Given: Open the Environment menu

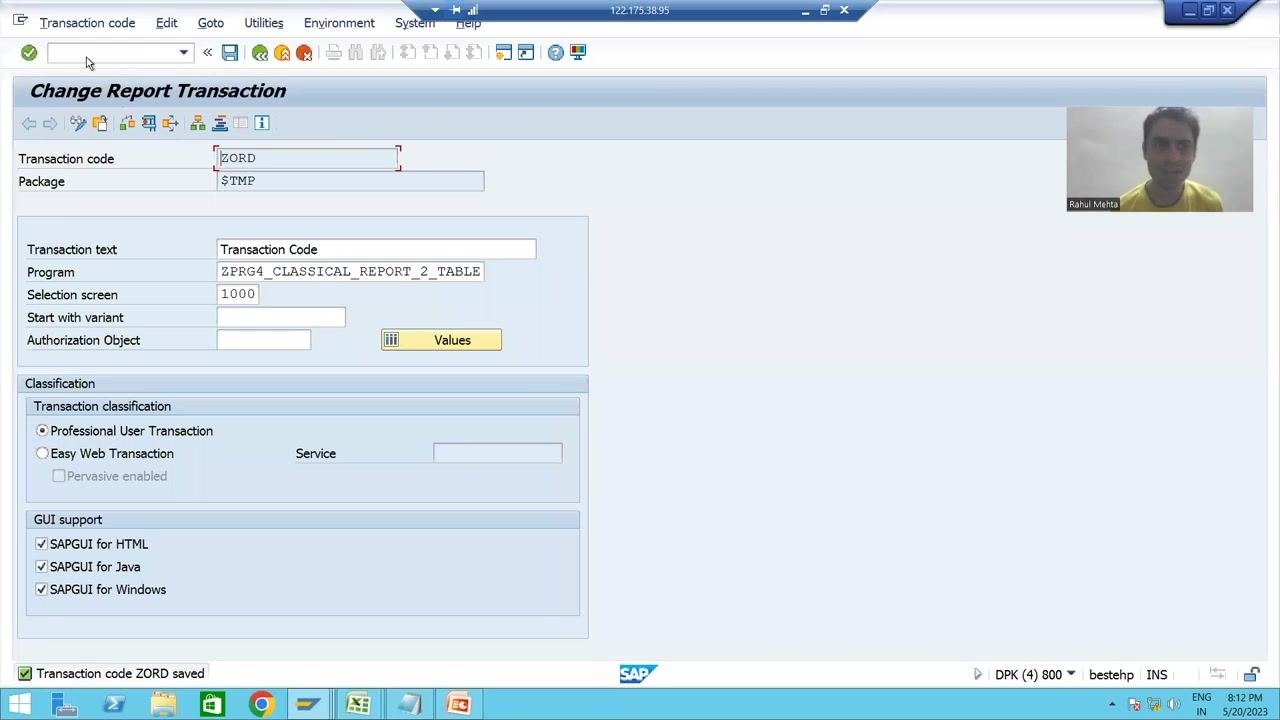Looking at the screenshot, I should click(339, 23).
